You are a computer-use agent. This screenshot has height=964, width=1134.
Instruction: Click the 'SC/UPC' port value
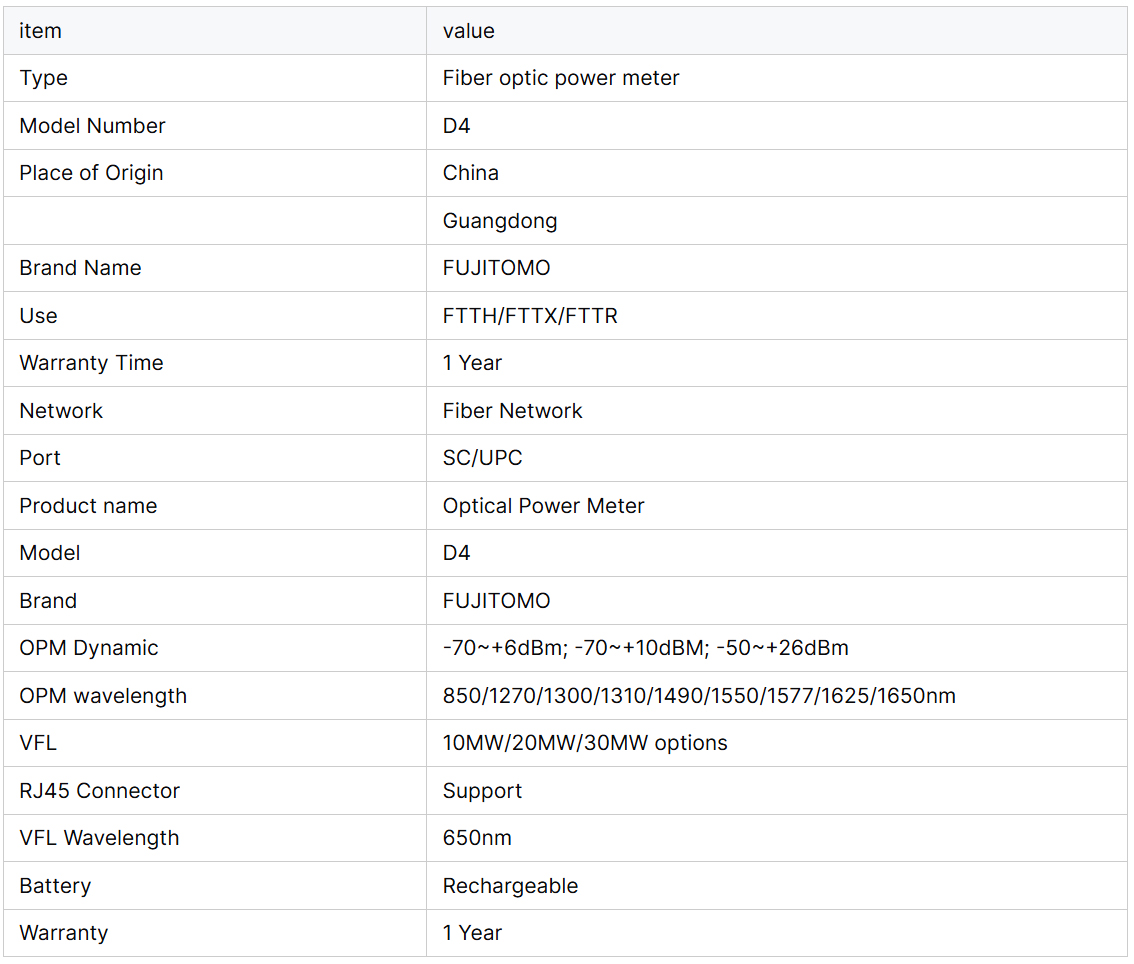[x=482, y=458]
